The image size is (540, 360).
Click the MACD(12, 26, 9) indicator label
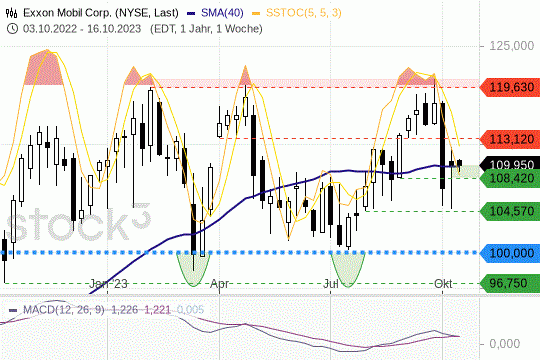64,310
